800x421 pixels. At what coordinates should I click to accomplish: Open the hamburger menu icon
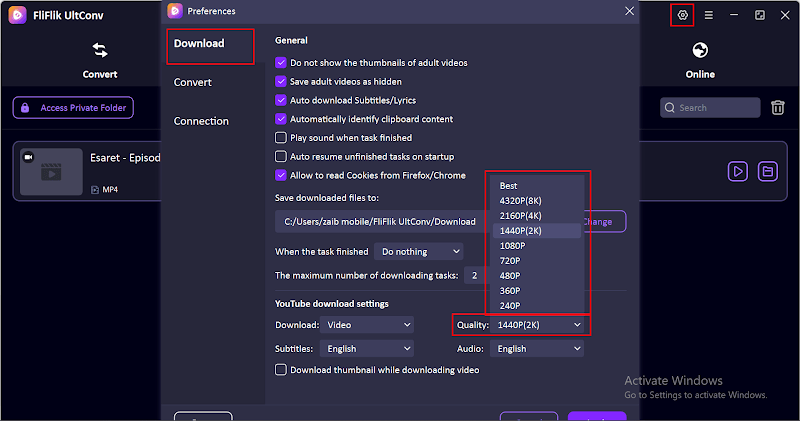[708, 15]
